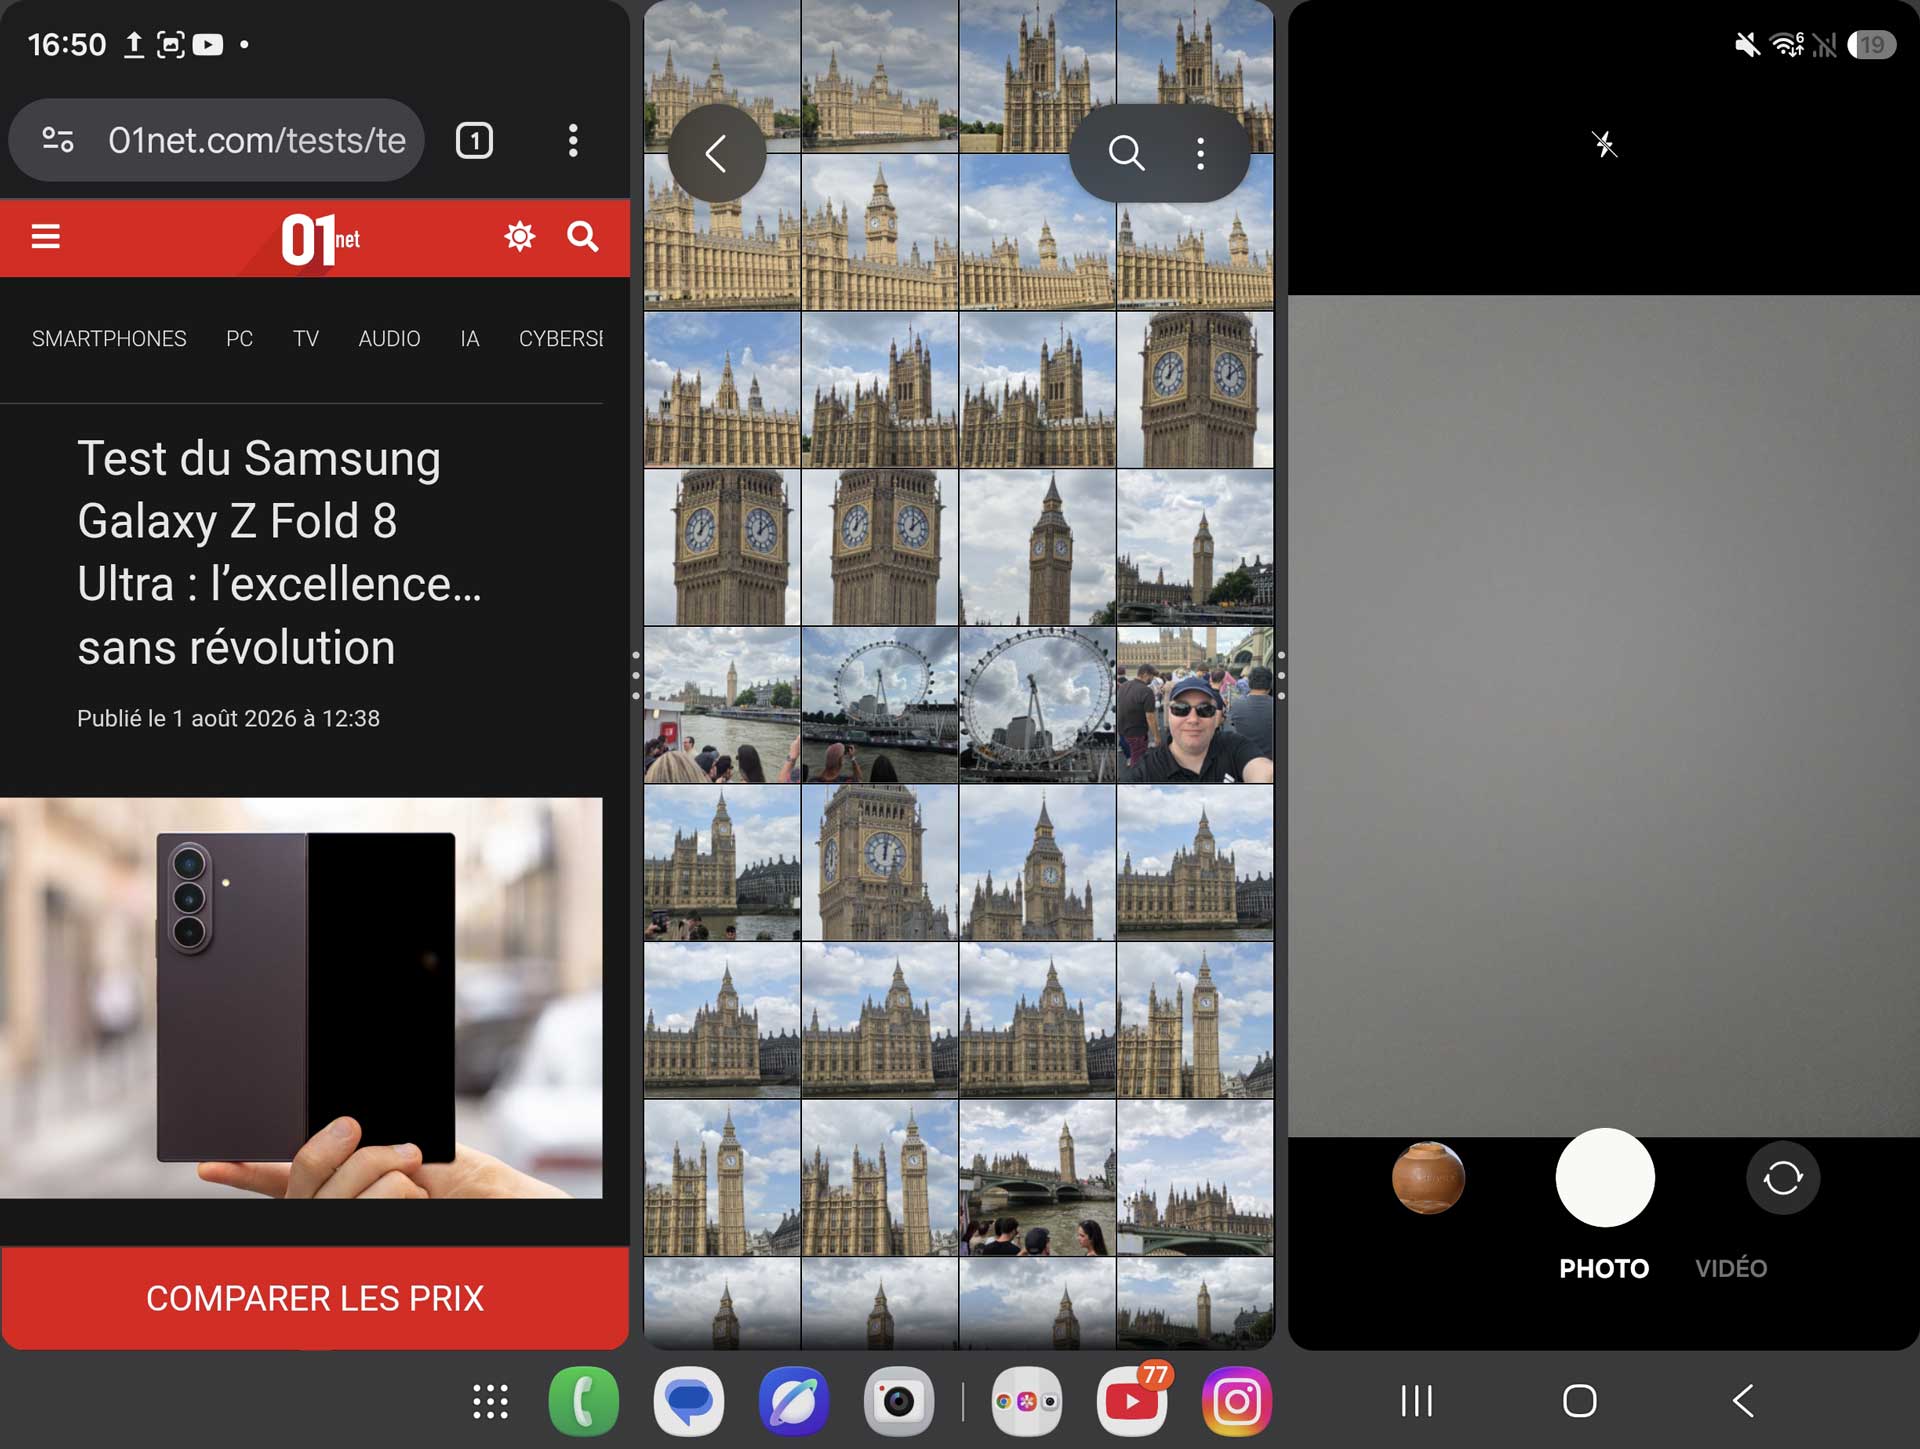Tap the split handle between Gallery and Camera

(x=1281, y=675)
